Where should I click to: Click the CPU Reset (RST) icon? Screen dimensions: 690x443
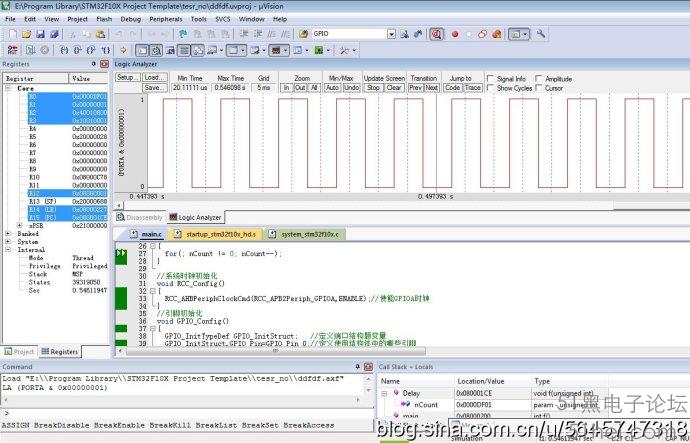click(x=12, y=50)
